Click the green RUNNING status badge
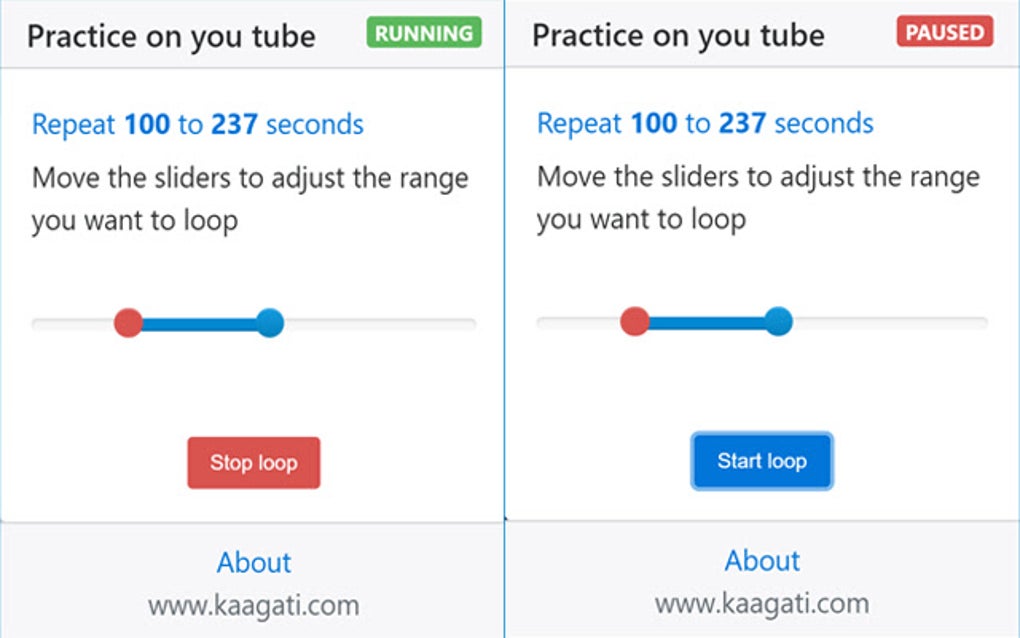 tap(422, 33)
